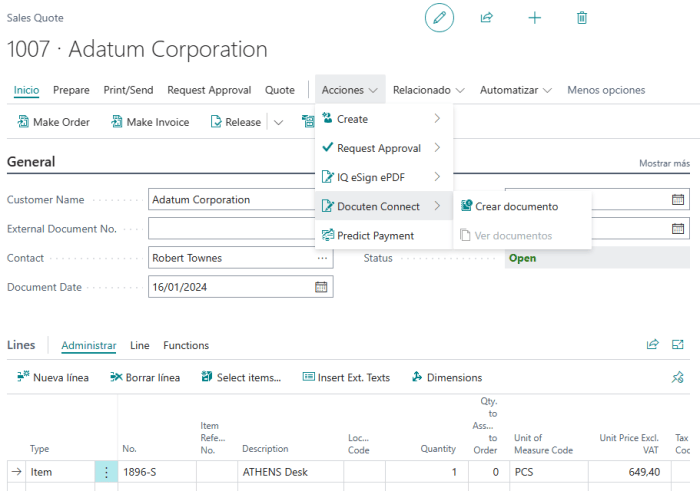Click the Description column header
Screen dimensions: 700x491
tap(265, 449)
